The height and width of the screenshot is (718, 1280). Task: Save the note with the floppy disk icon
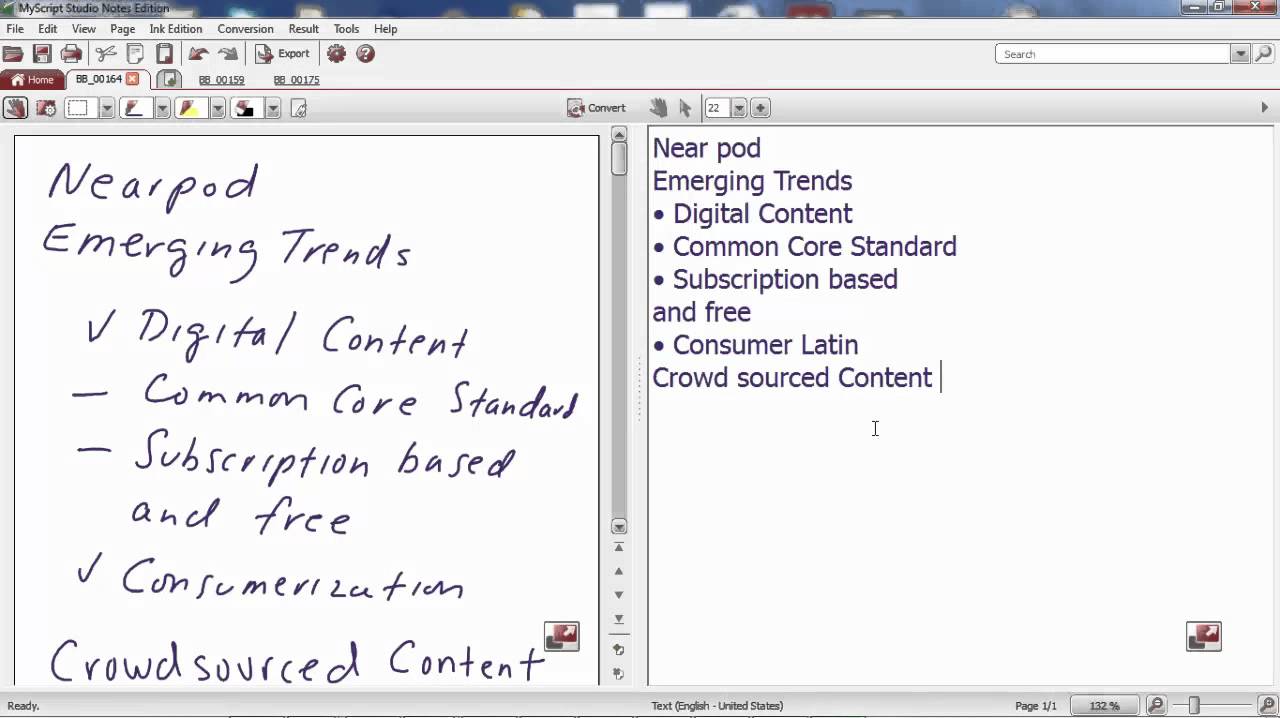(x=42, y=54)
